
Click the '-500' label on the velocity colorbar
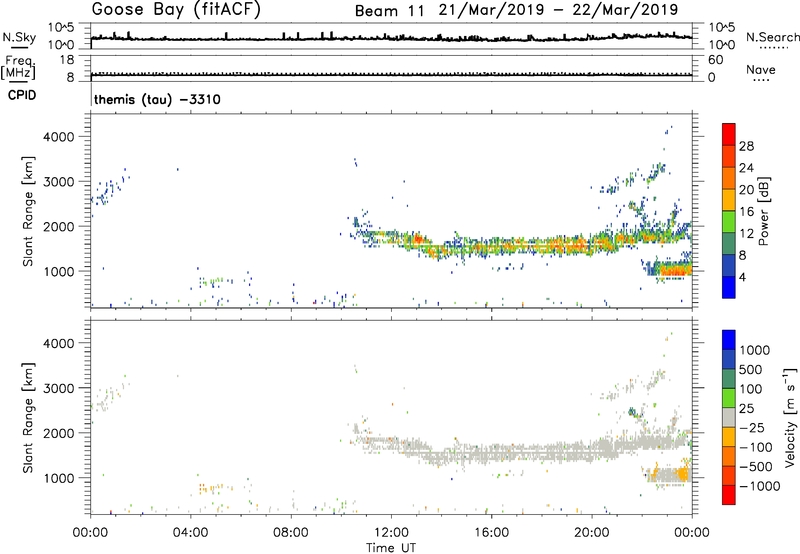[755, 467]
